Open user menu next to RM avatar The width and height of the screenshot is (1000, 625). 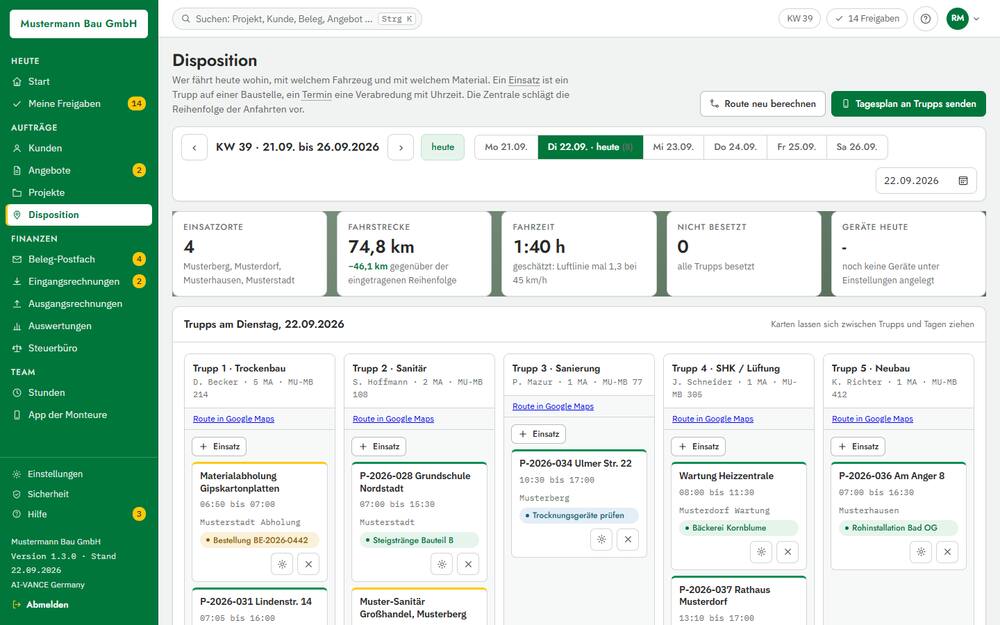[x=976, y=19]
